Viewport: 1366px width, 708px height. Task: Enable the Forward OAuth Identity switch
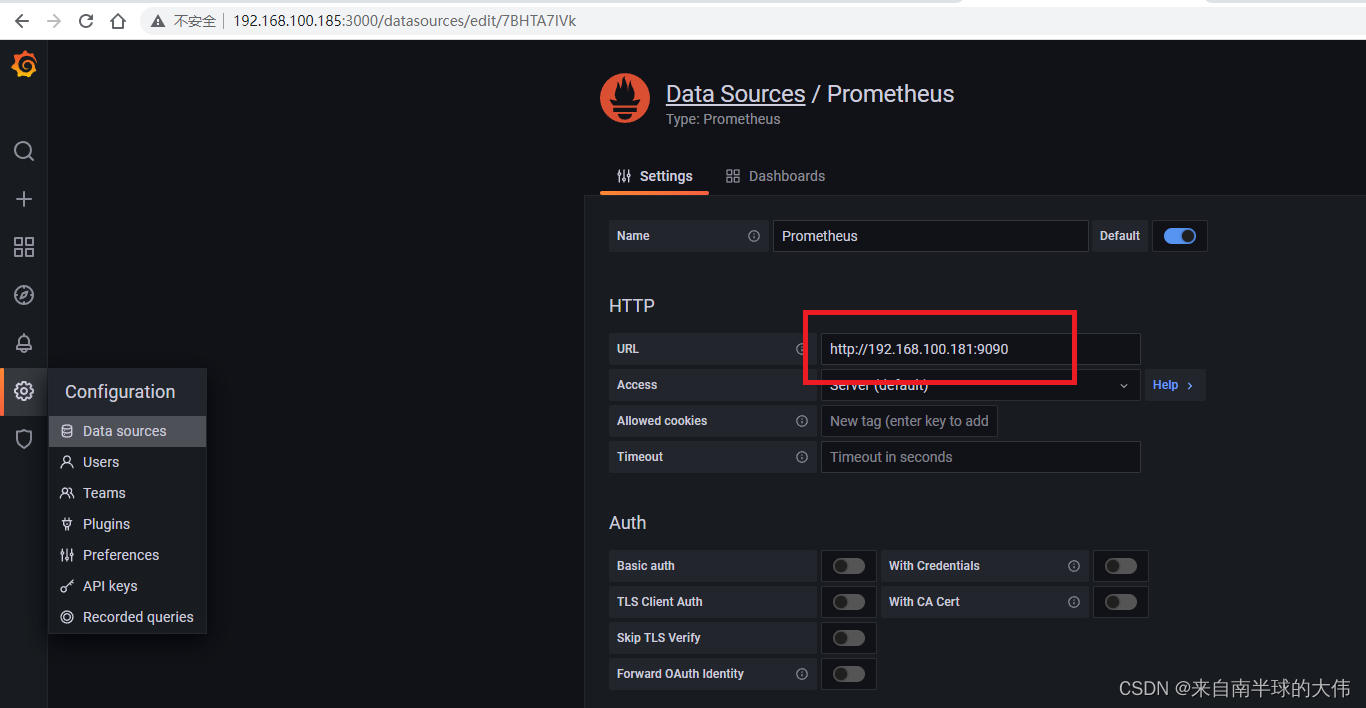849,674
